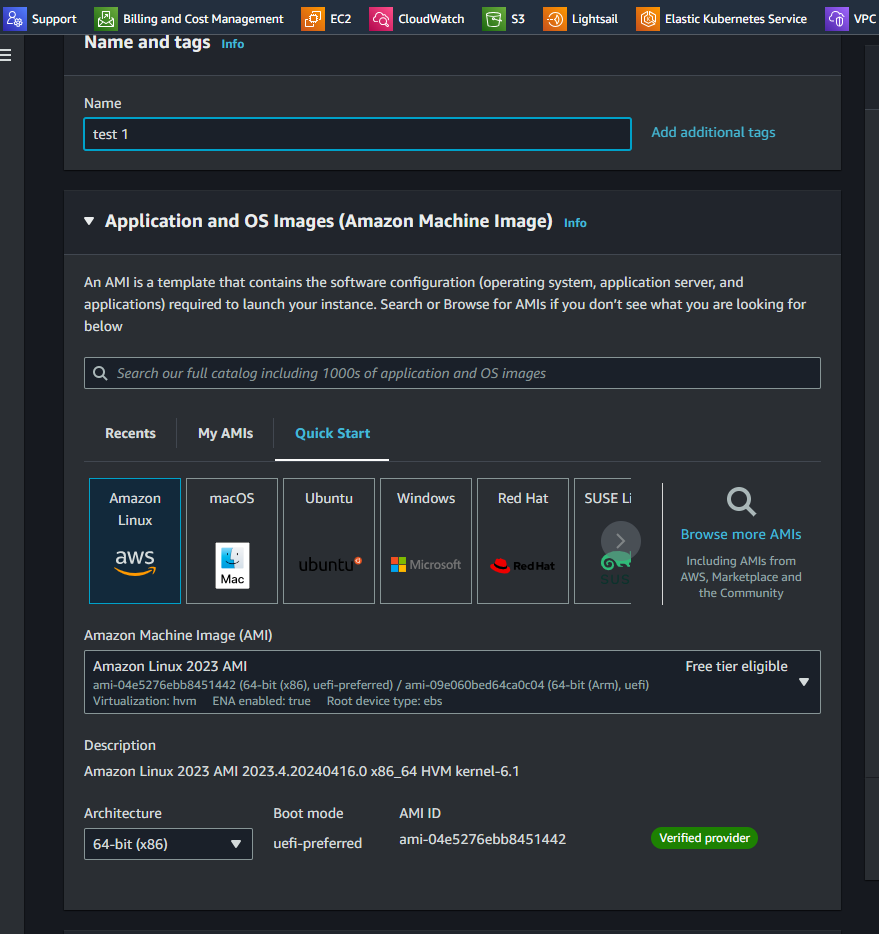This screenshot has width=879, height=934.
Task: Click the Free tier eligible label
Action: 736,666
